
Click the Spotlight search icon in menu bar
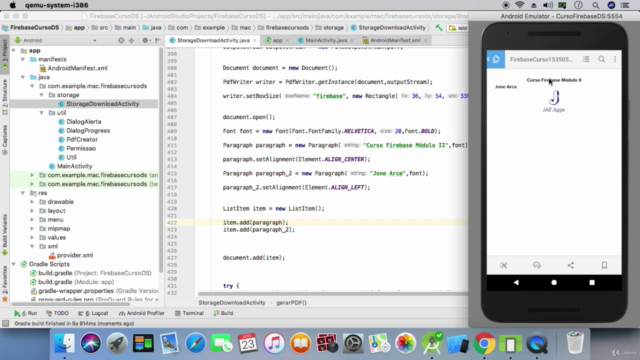596,5
